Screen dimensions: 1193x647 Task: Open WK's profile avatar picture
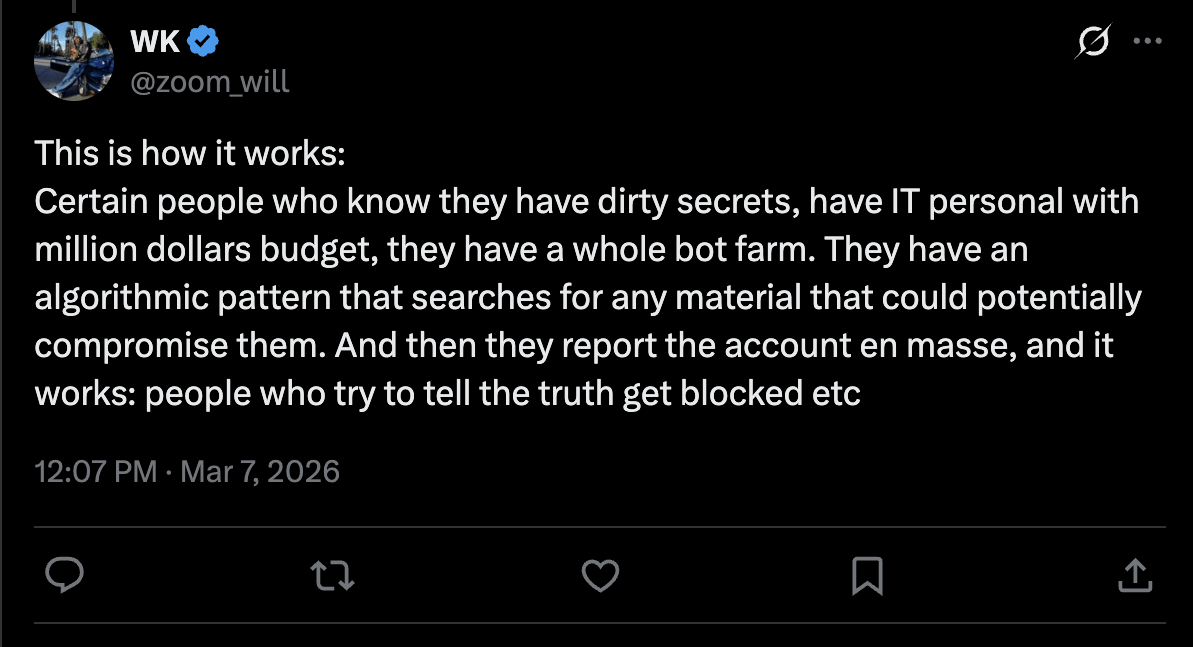tap(73, 60)
